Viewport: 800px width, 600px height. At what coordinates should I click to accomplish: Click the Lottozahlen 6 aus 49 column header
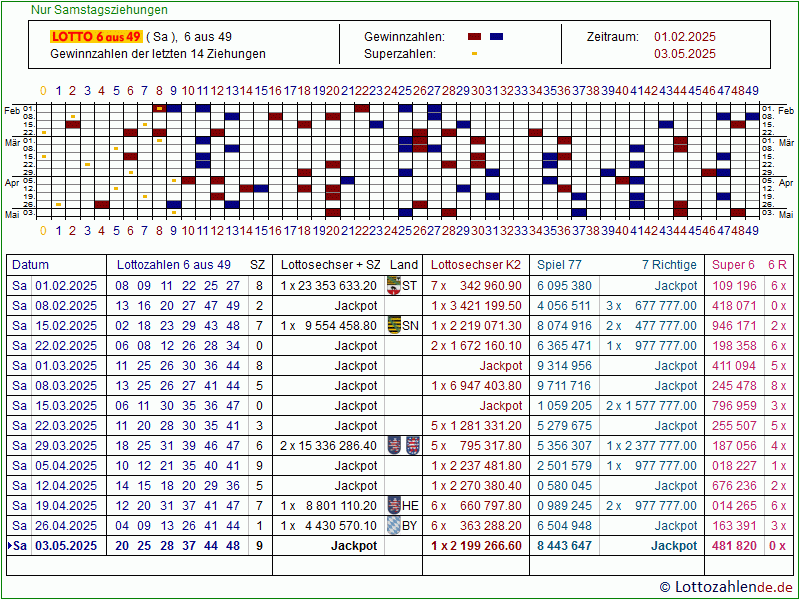click(x=173, y=265)
